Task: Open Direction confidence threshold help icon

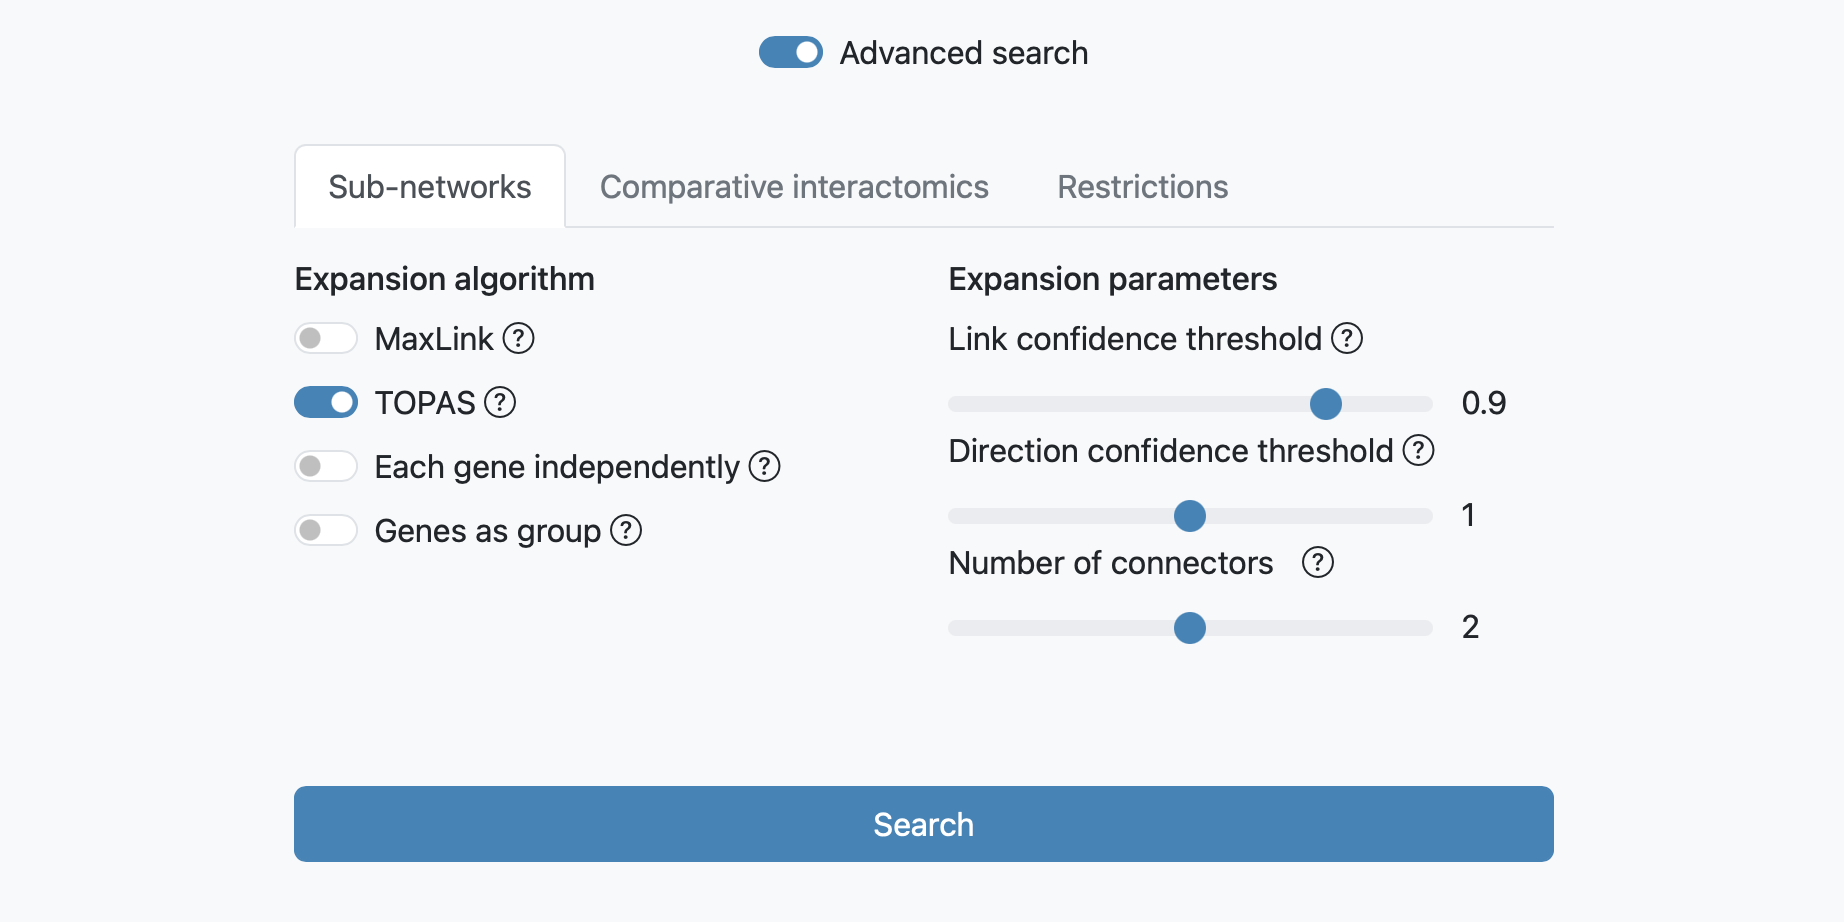Action: [1418, 451]
